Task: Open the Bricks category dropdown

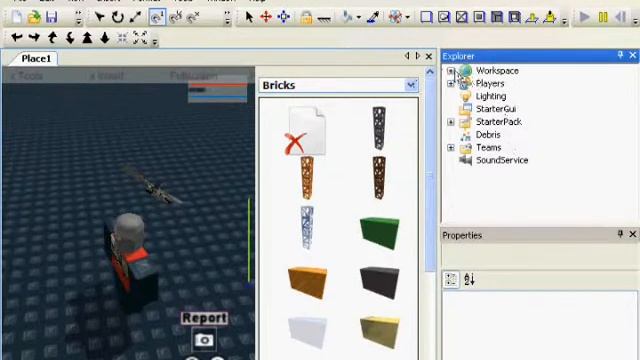Action: pos(411,85)
